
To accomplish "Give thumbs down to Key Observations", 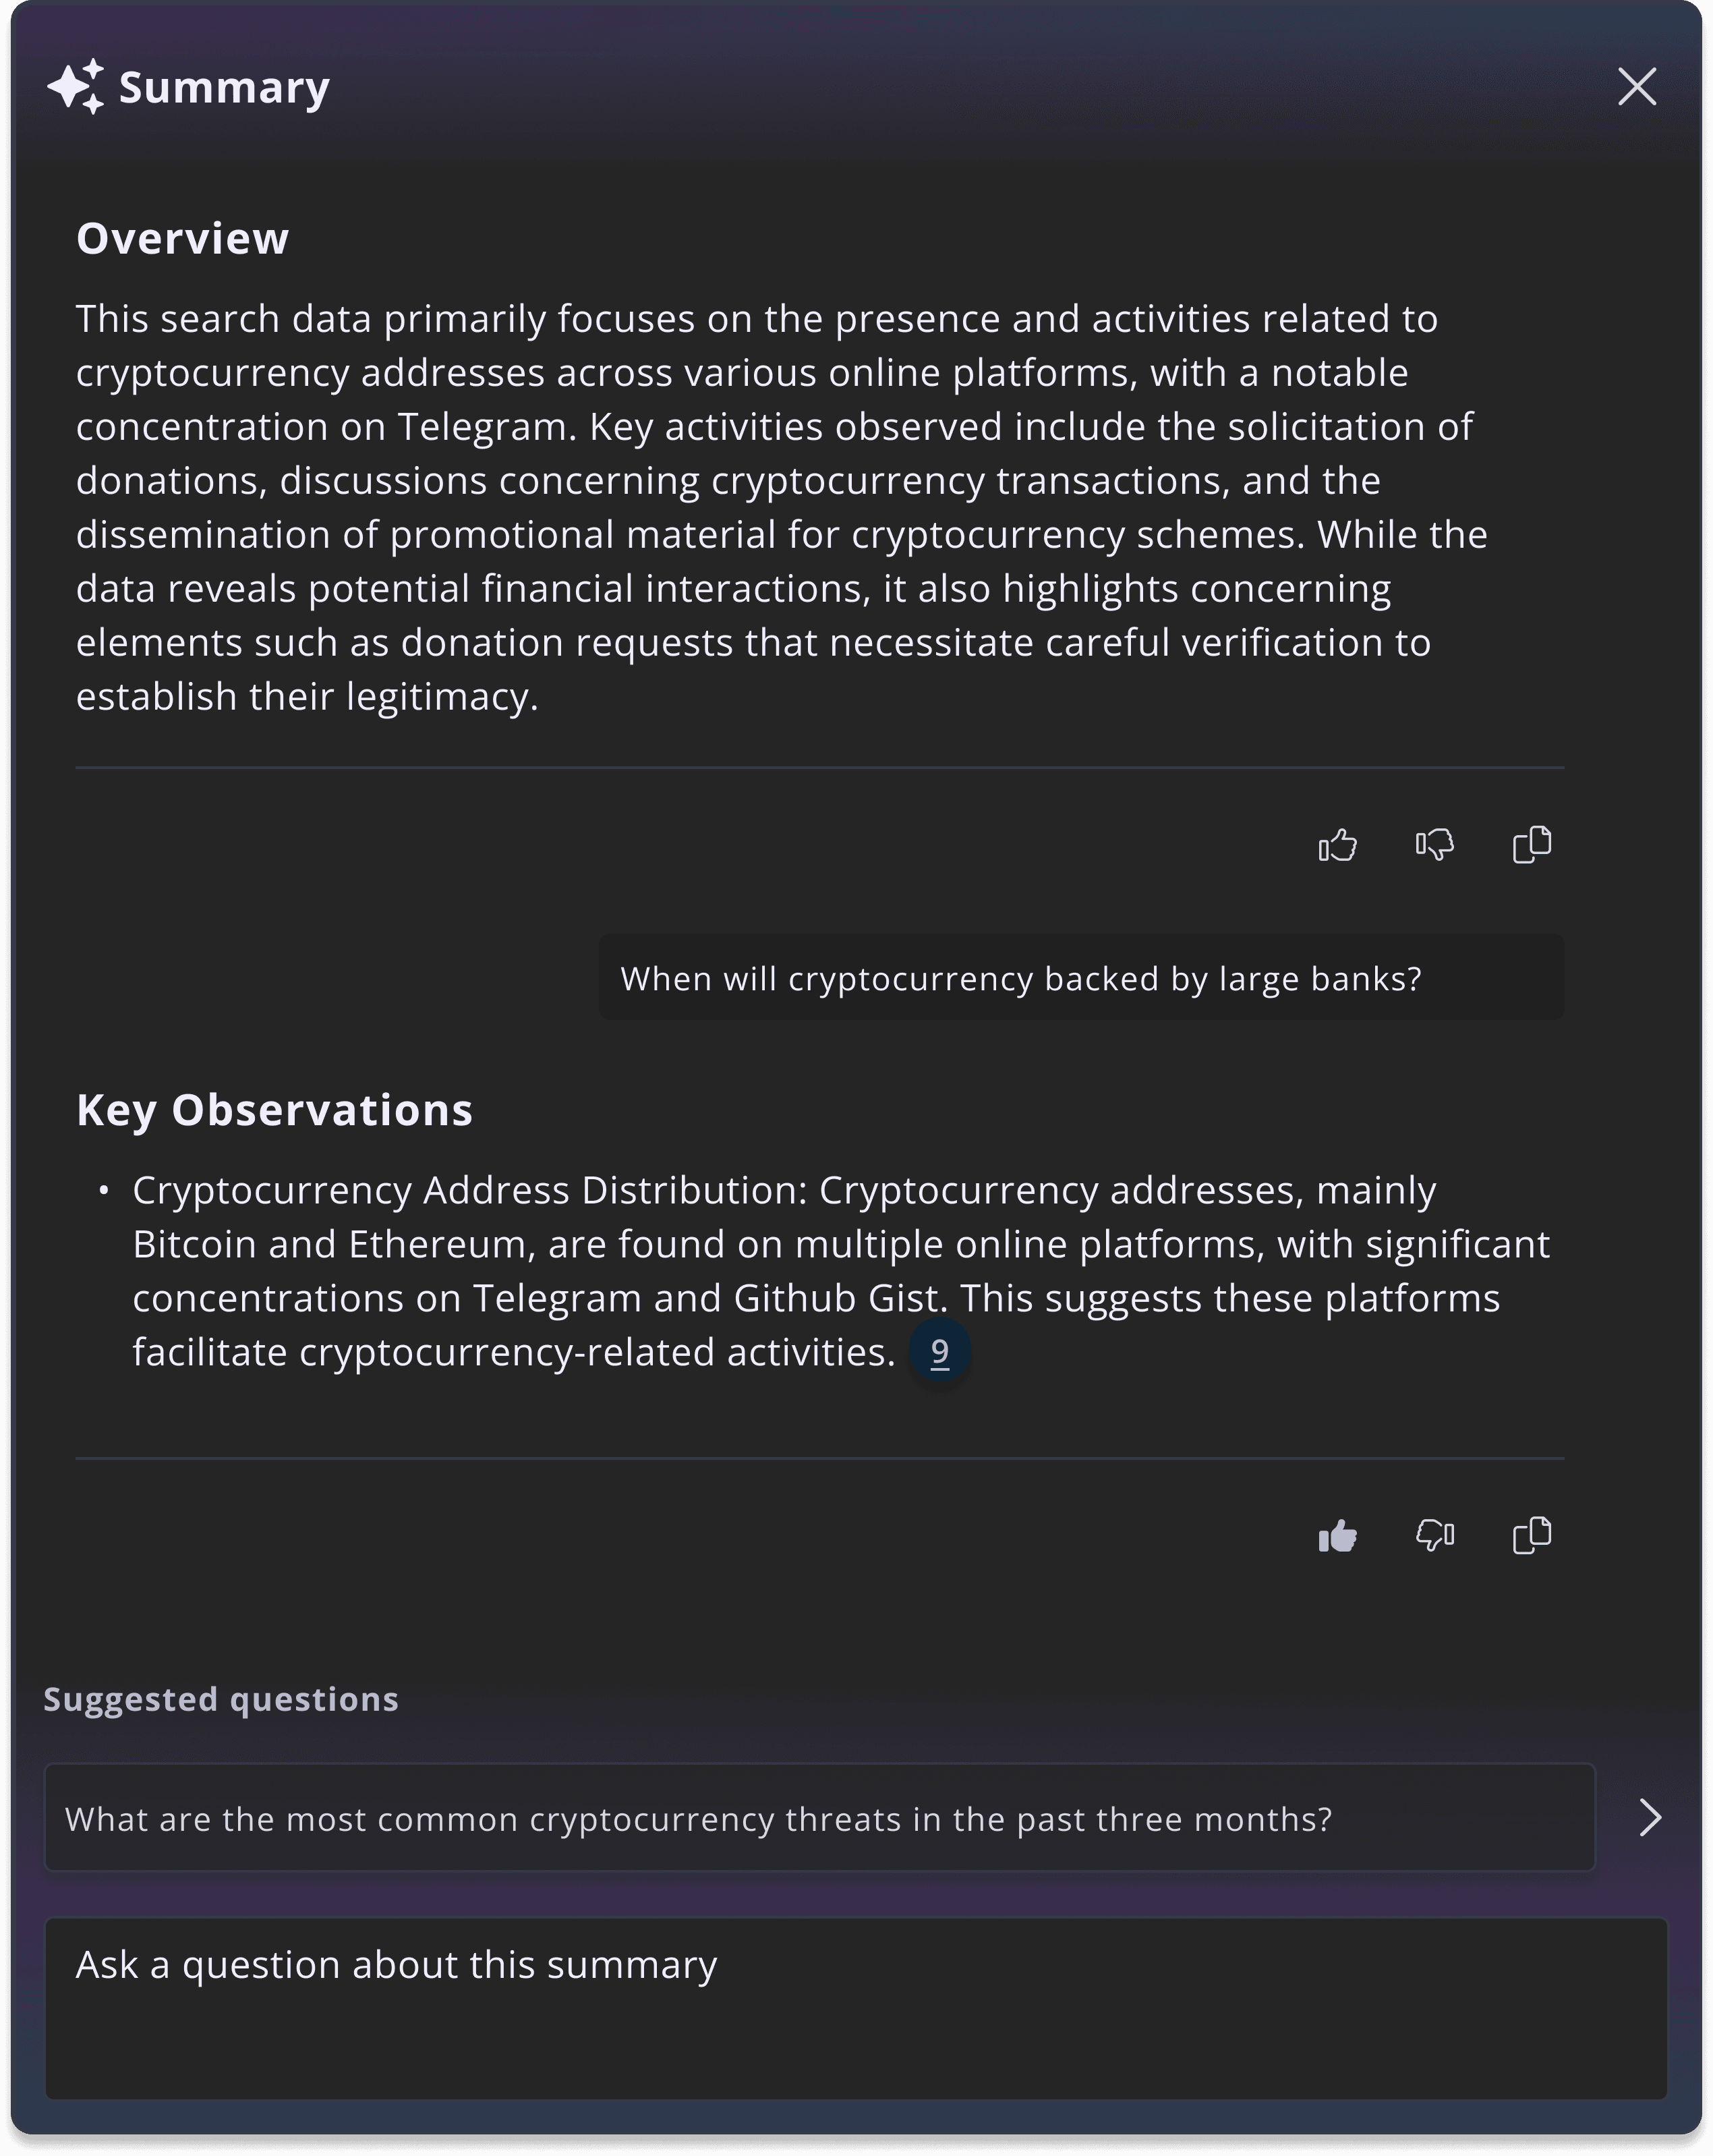I will 1435,1535.
